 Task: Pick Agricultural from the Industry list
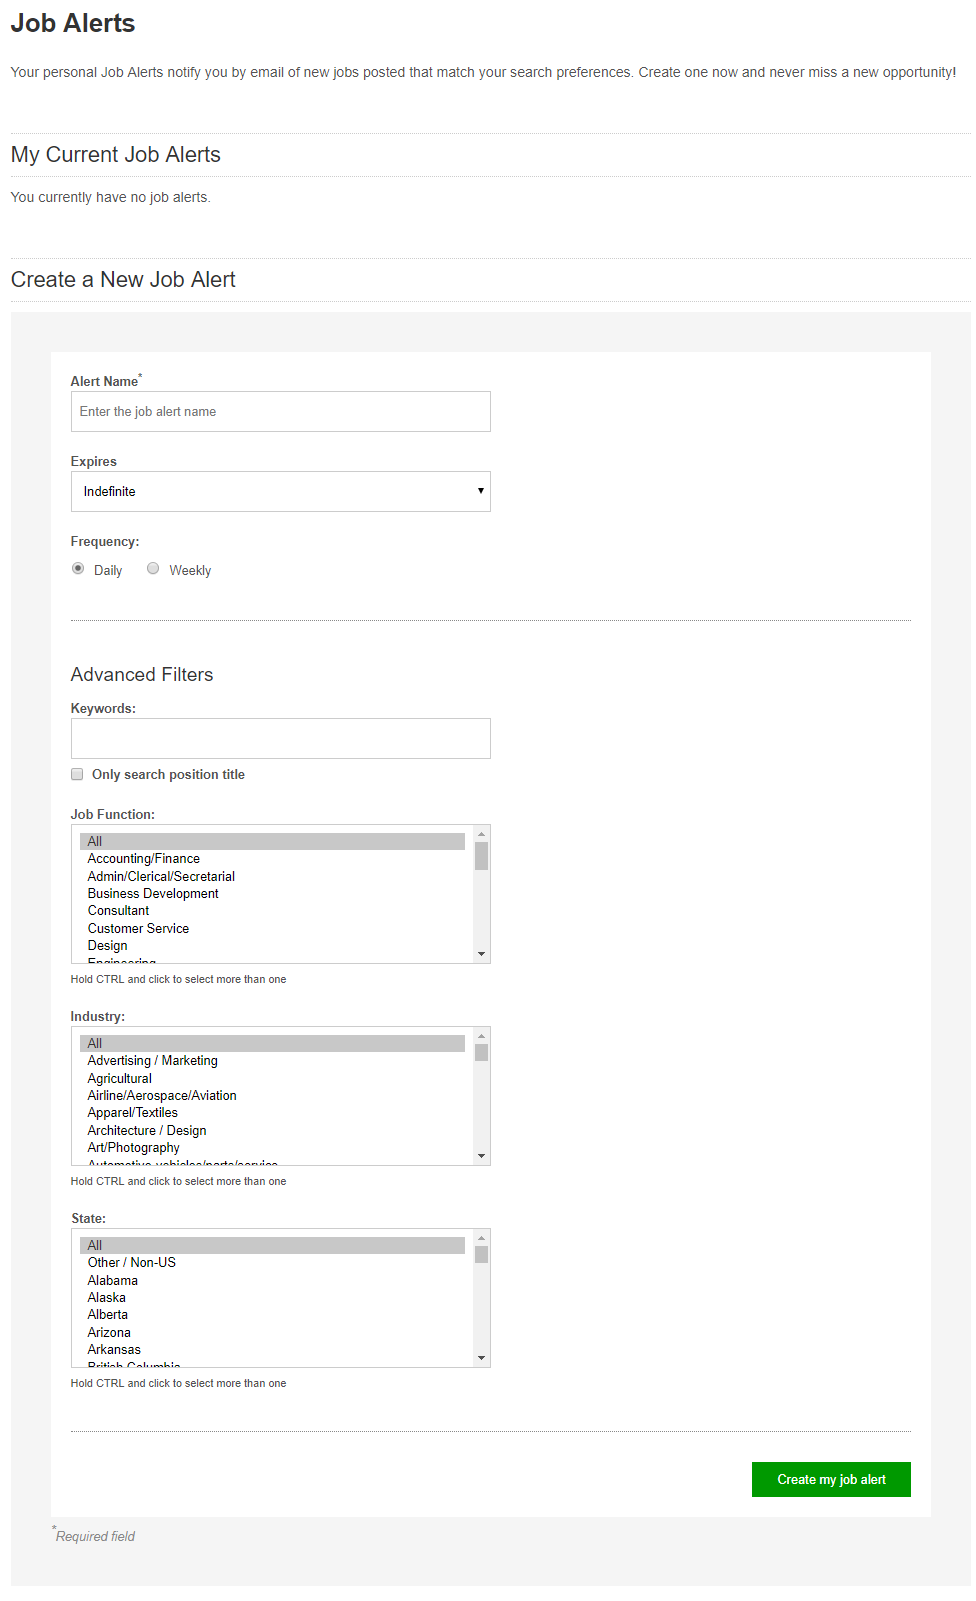[119, 1078]
